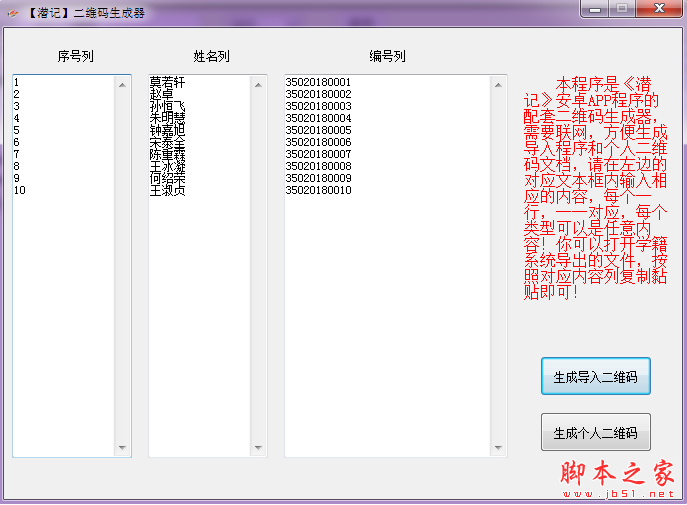687x505 pixels.
Task: Click the 编号列 column label
Action: coord(387,56)
